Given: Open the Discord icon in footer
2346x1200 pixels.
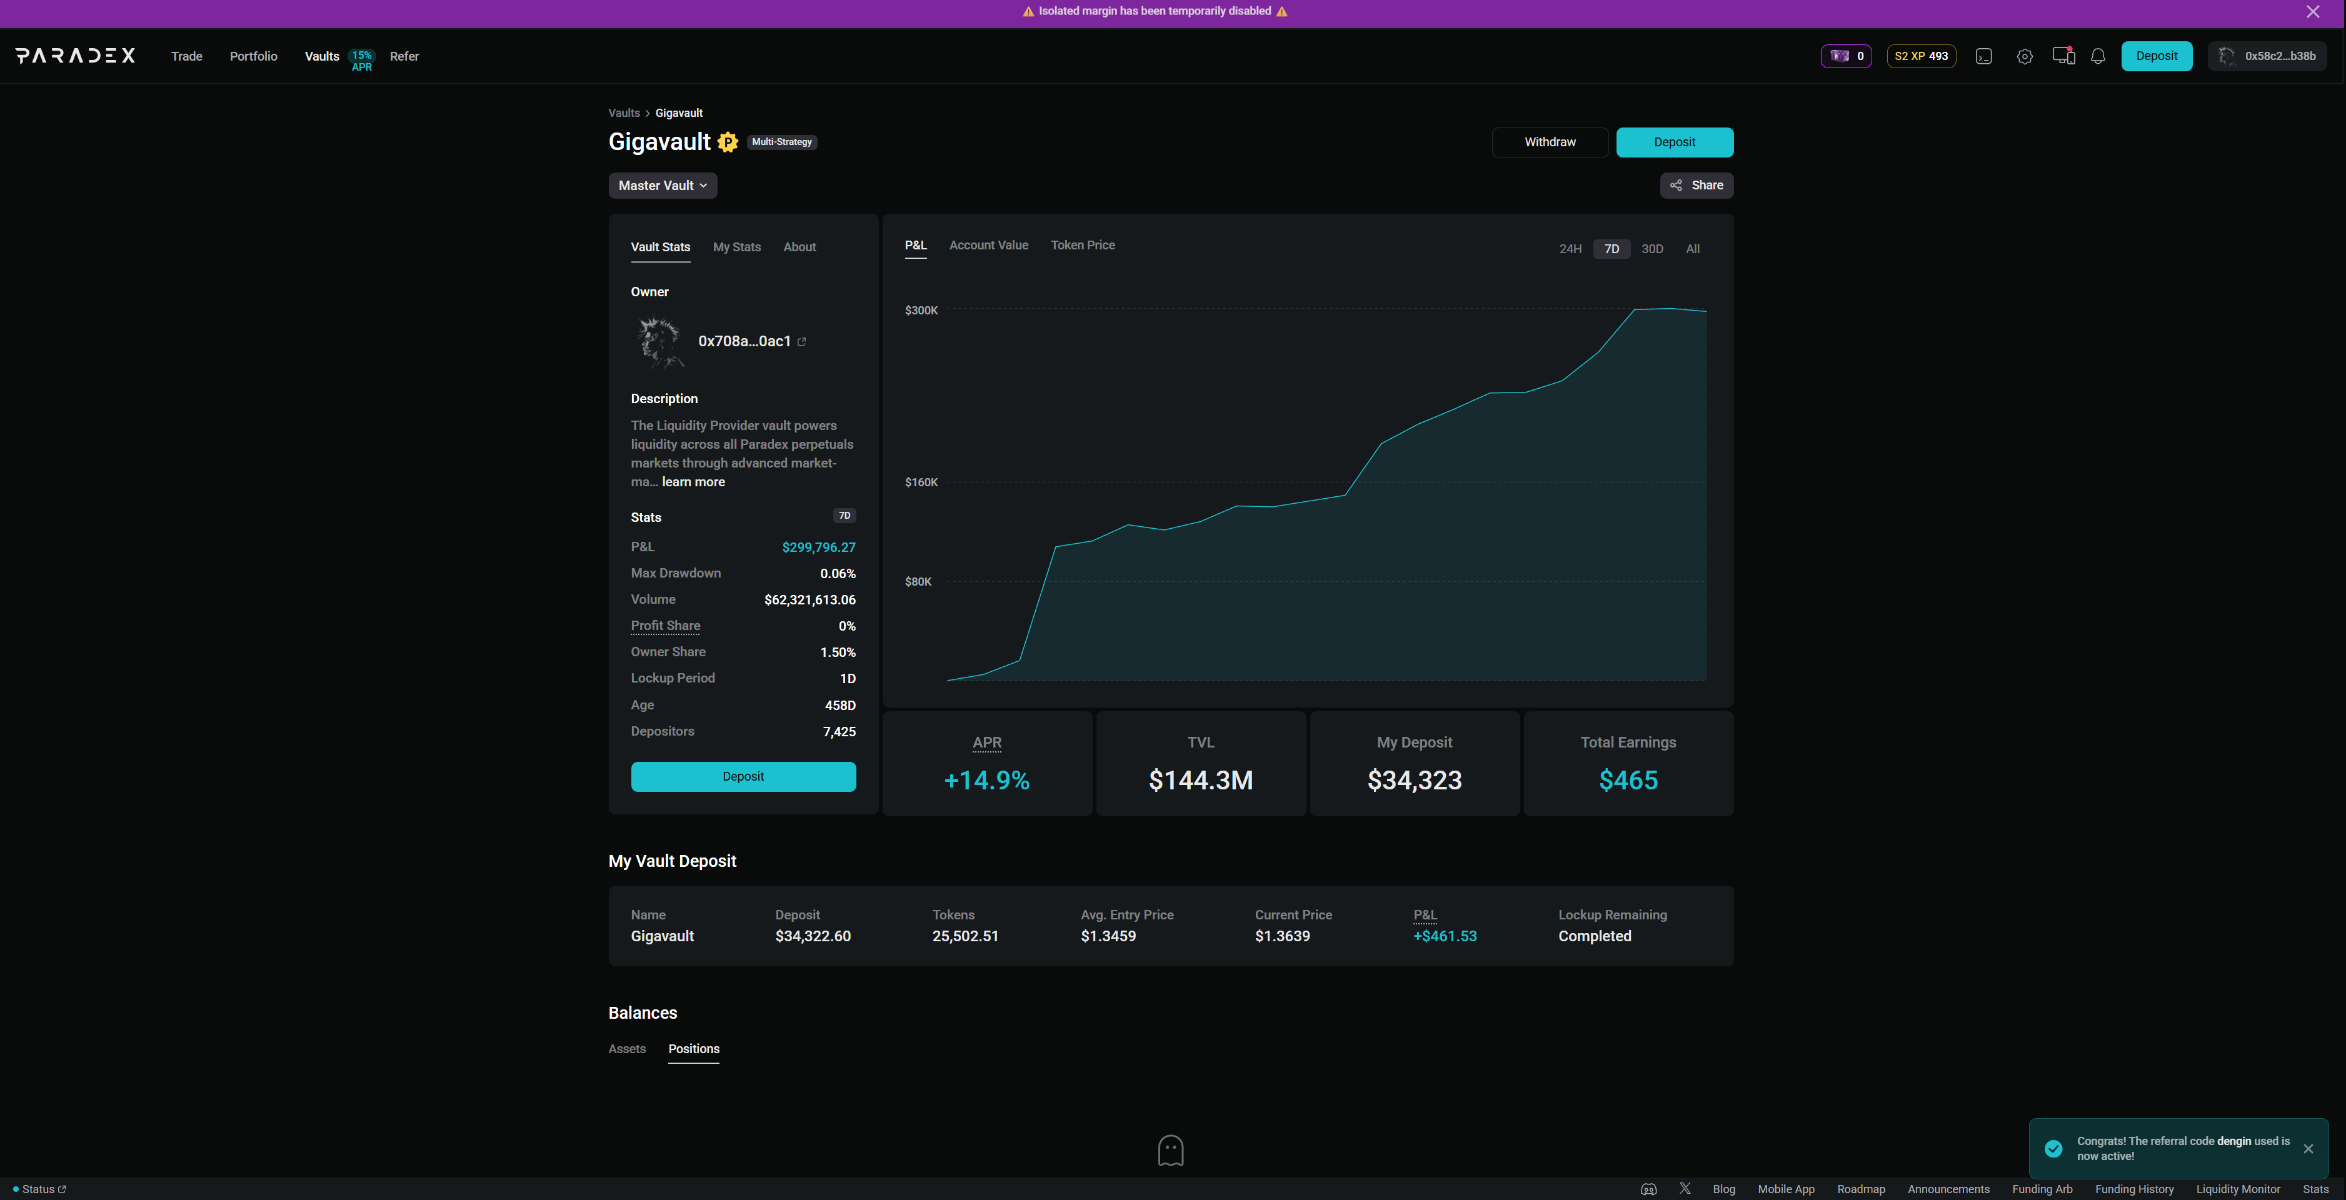Looking at the screenshot, I should tap(1649, 1189).
